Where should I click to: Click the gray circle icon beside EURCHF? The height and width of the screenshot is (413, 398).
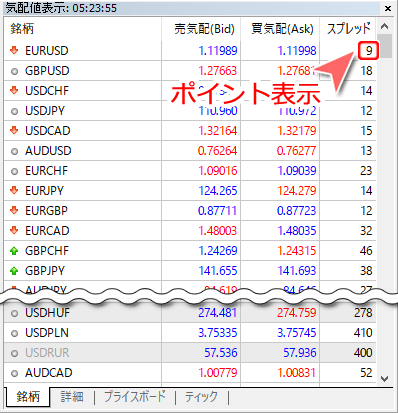pyautogui.click(x=14, y=171)
